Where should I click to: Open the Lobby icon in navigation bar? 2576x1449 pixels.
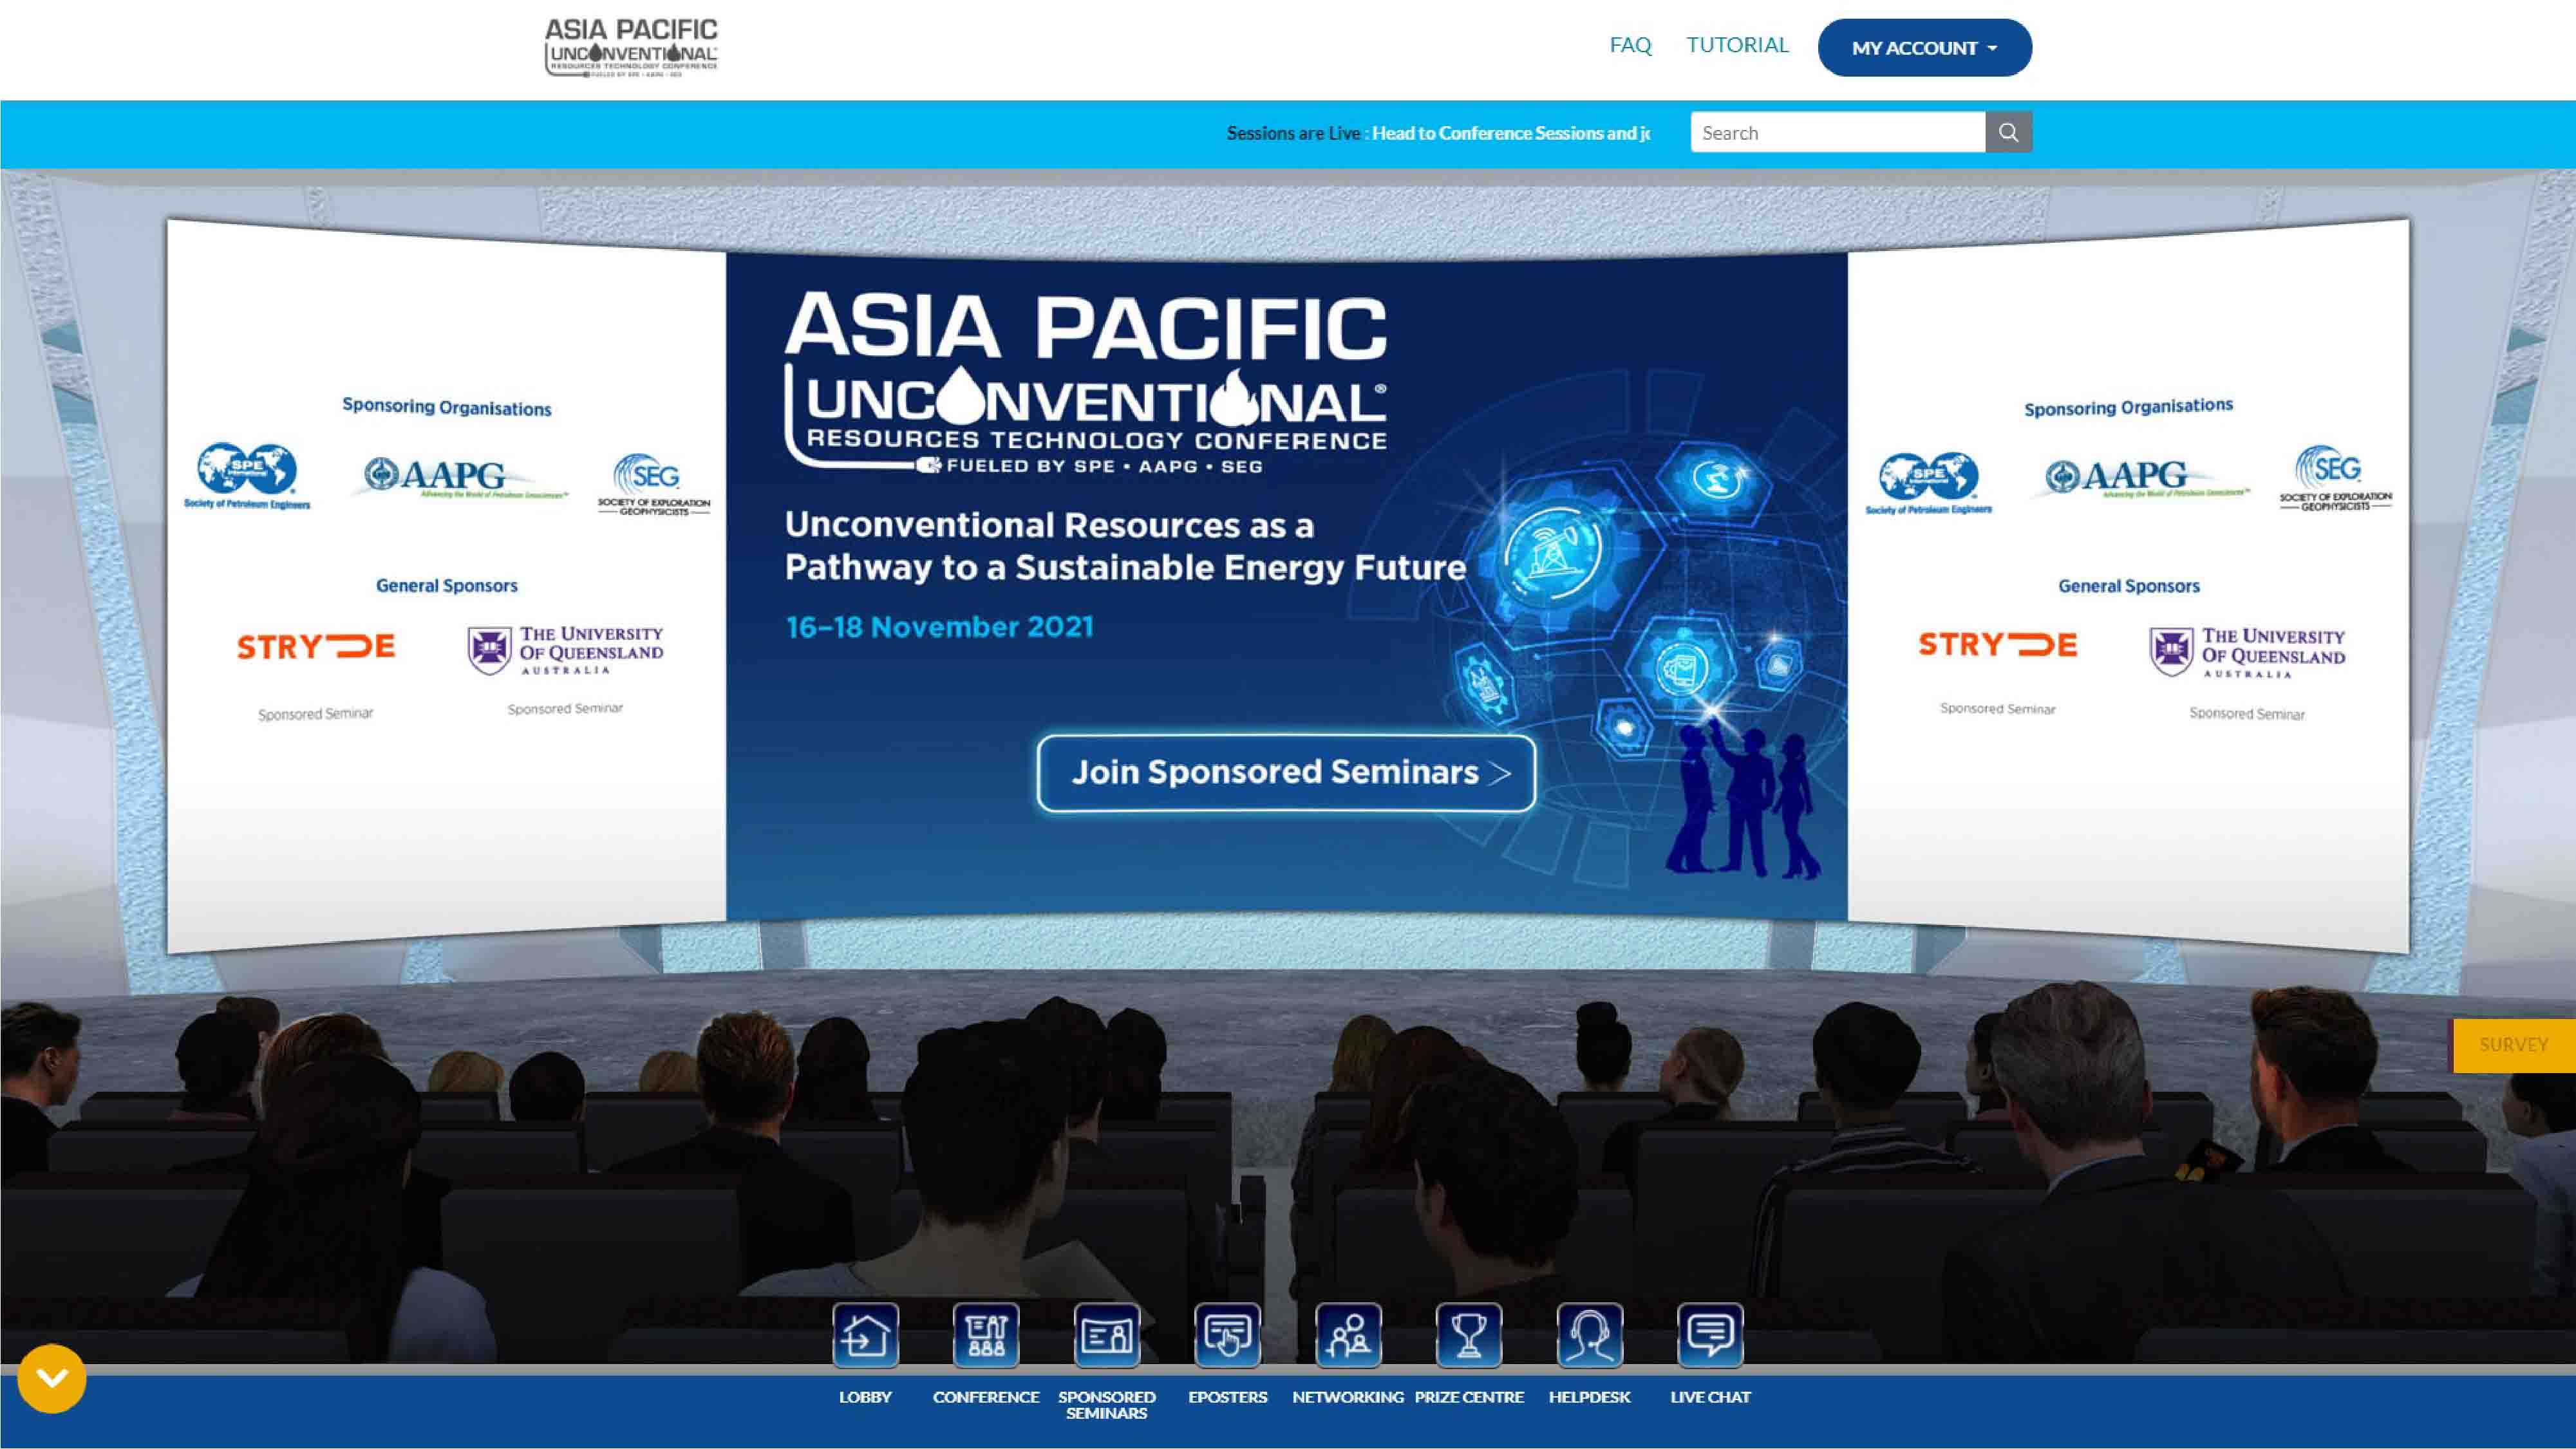coord(865,1335)
